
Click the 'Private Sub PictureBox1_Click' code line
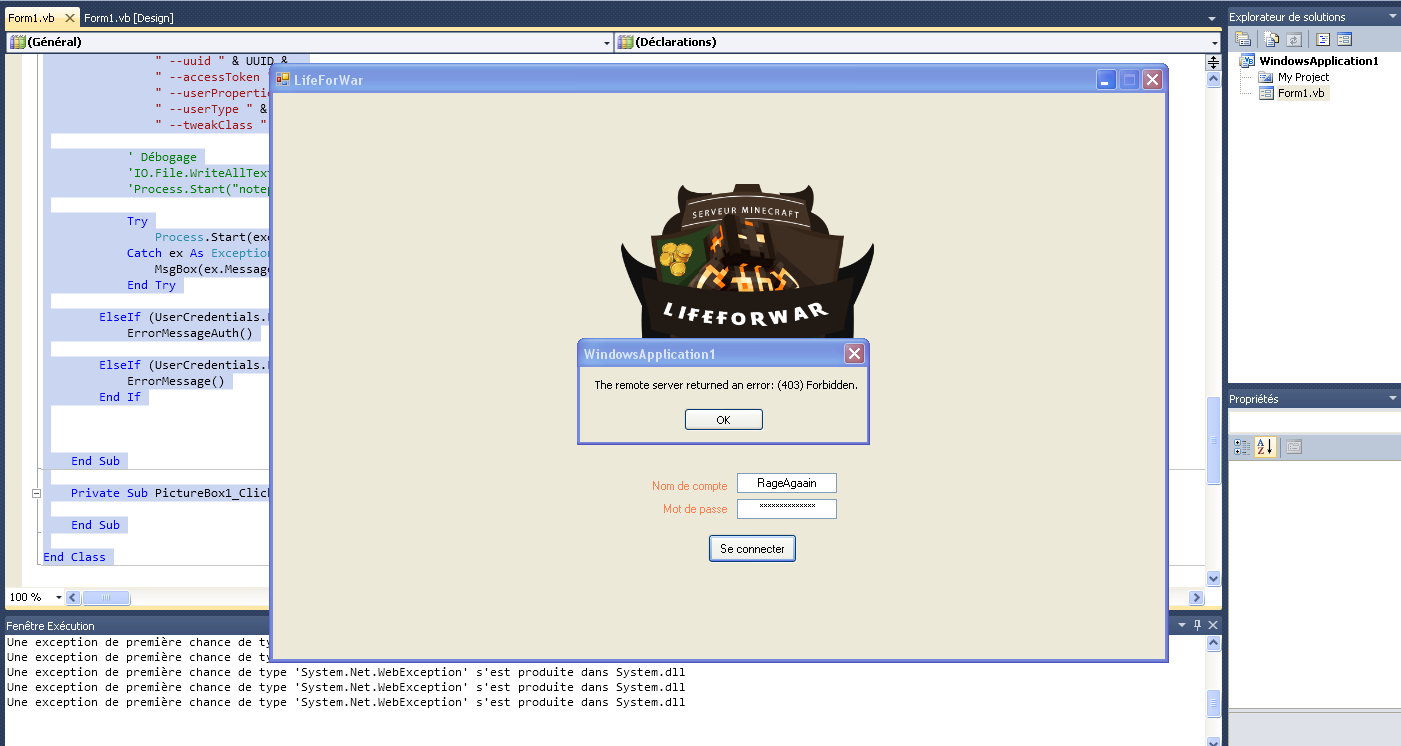coord(171,493)
